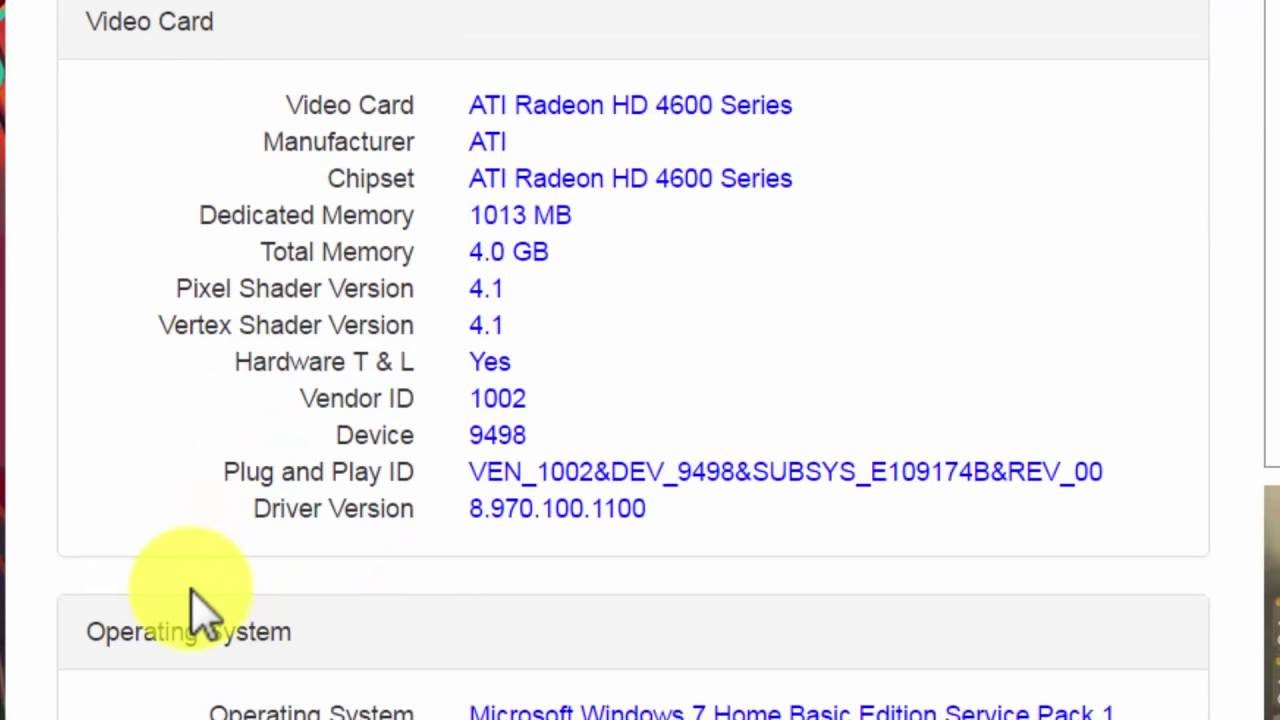Click the Hardware T & L label

(x=324, y=362)
